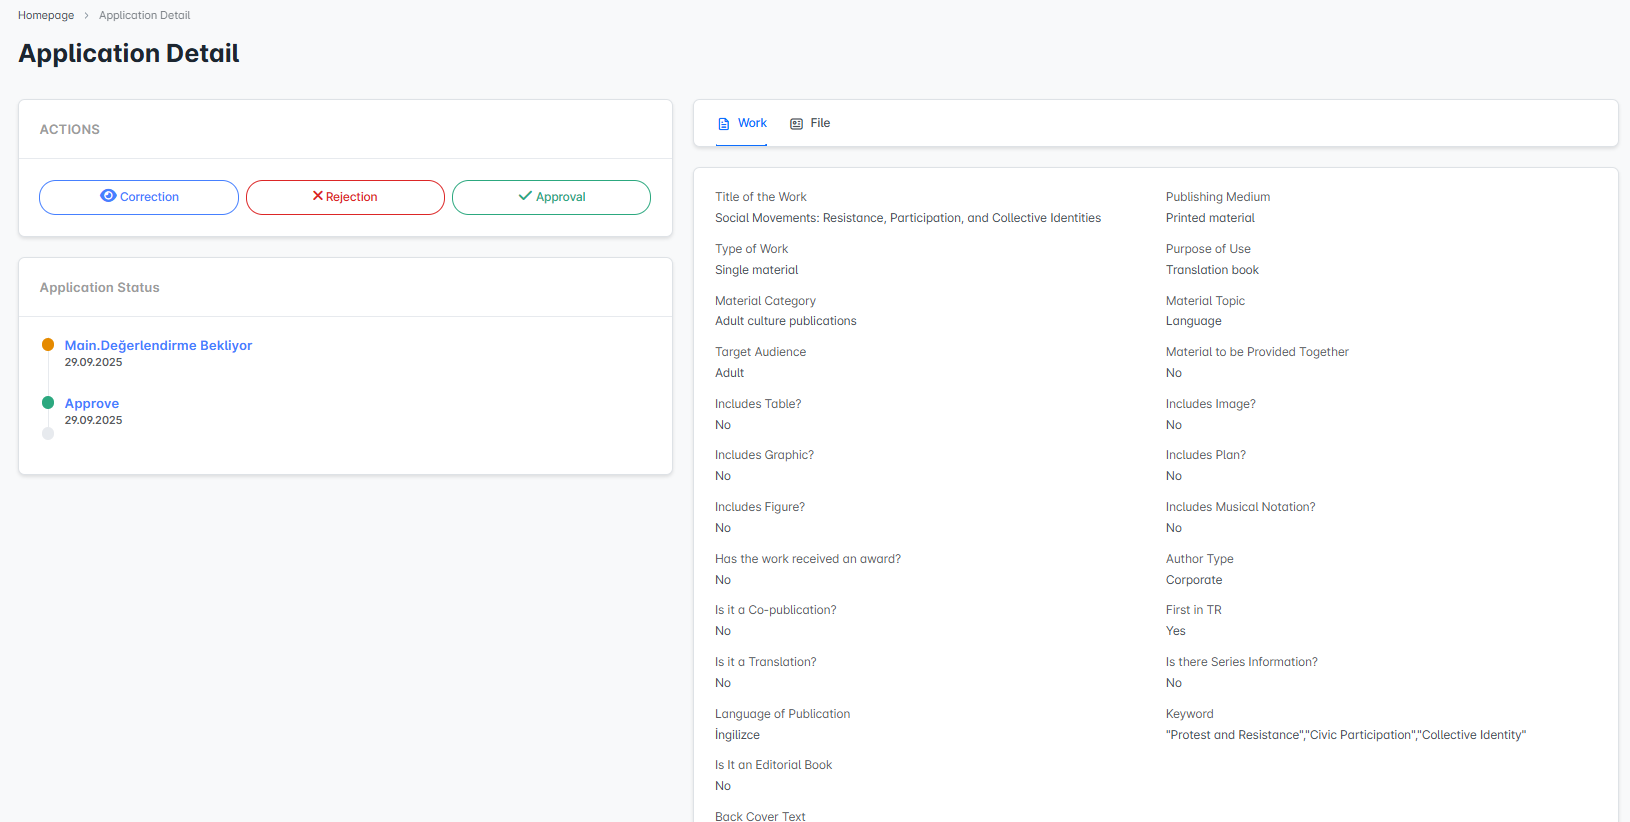Go to Homepage via the breadcrumb
Screen dimensions: 1630x822
pyautogui.click(x=46, y=16)
